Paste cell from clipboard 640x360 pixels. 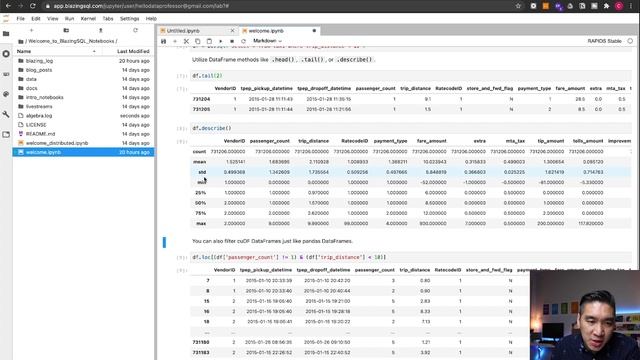[x=209, y=41]
